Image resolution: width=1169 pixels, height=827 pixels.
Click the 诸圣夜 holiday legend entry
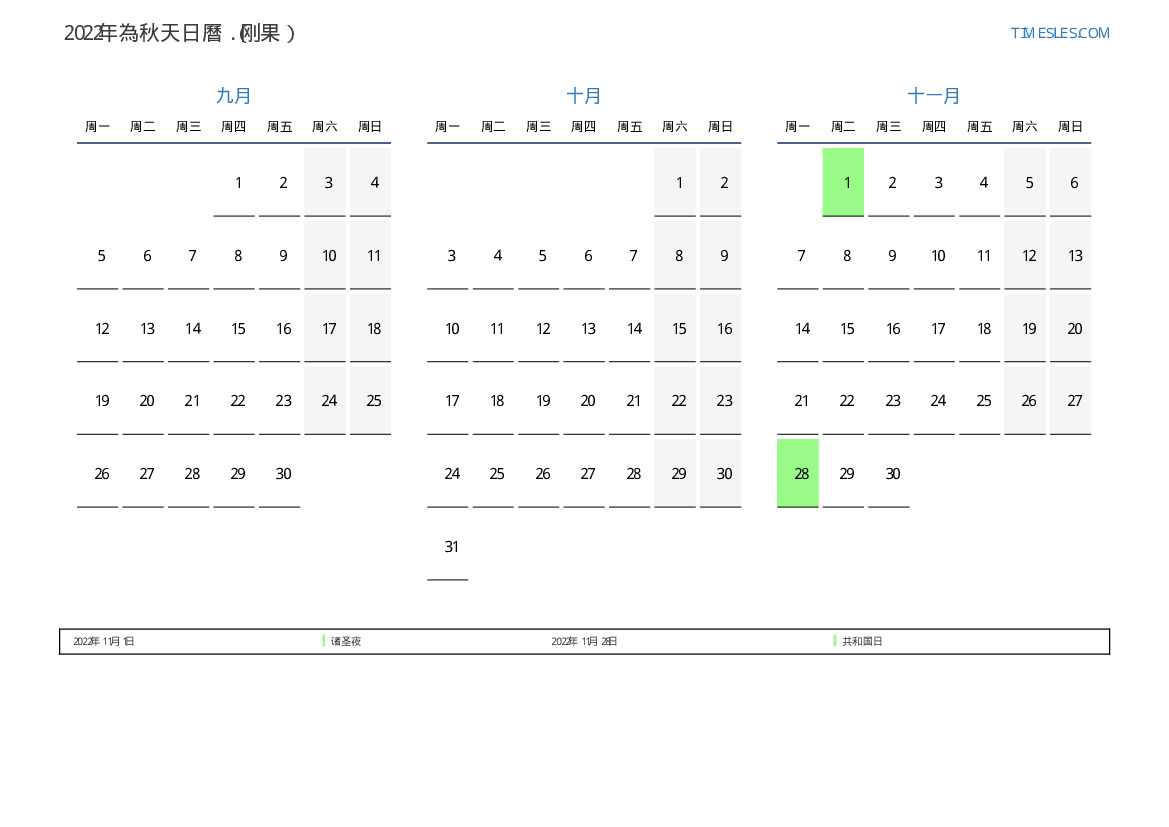(x=346, y=641)
